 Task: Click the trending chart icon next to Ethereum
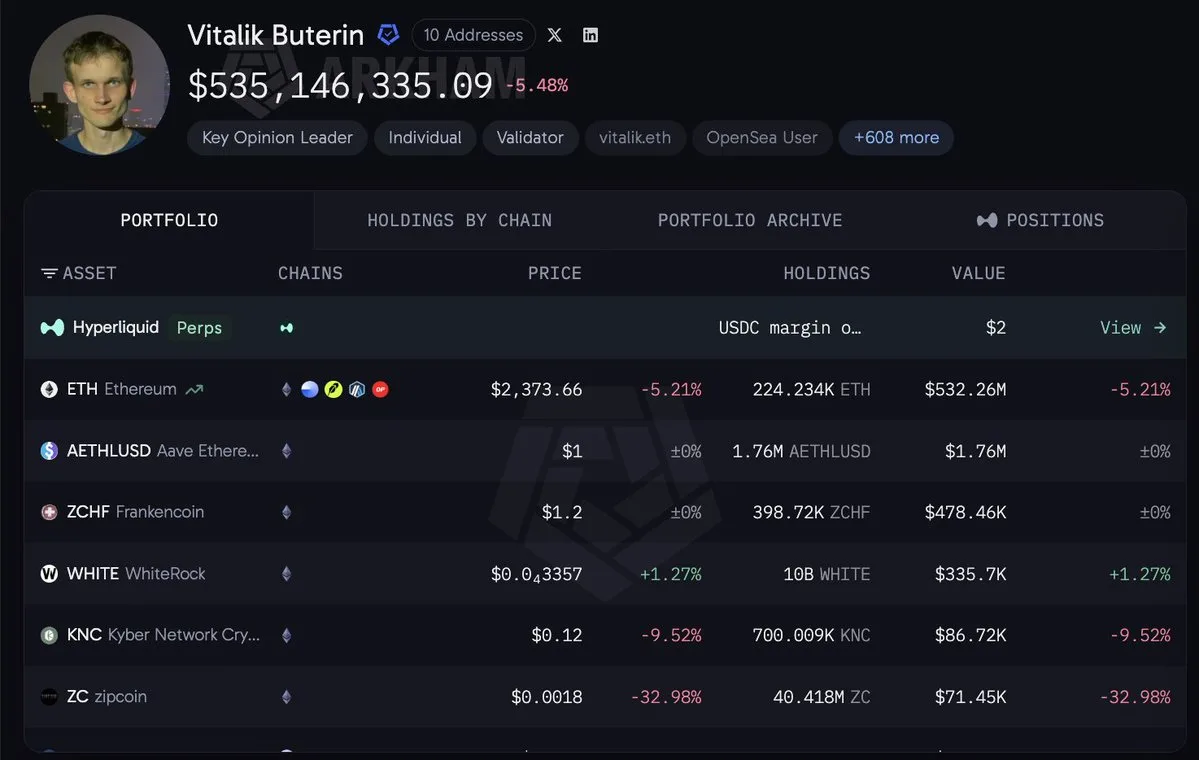coord(194,389)
